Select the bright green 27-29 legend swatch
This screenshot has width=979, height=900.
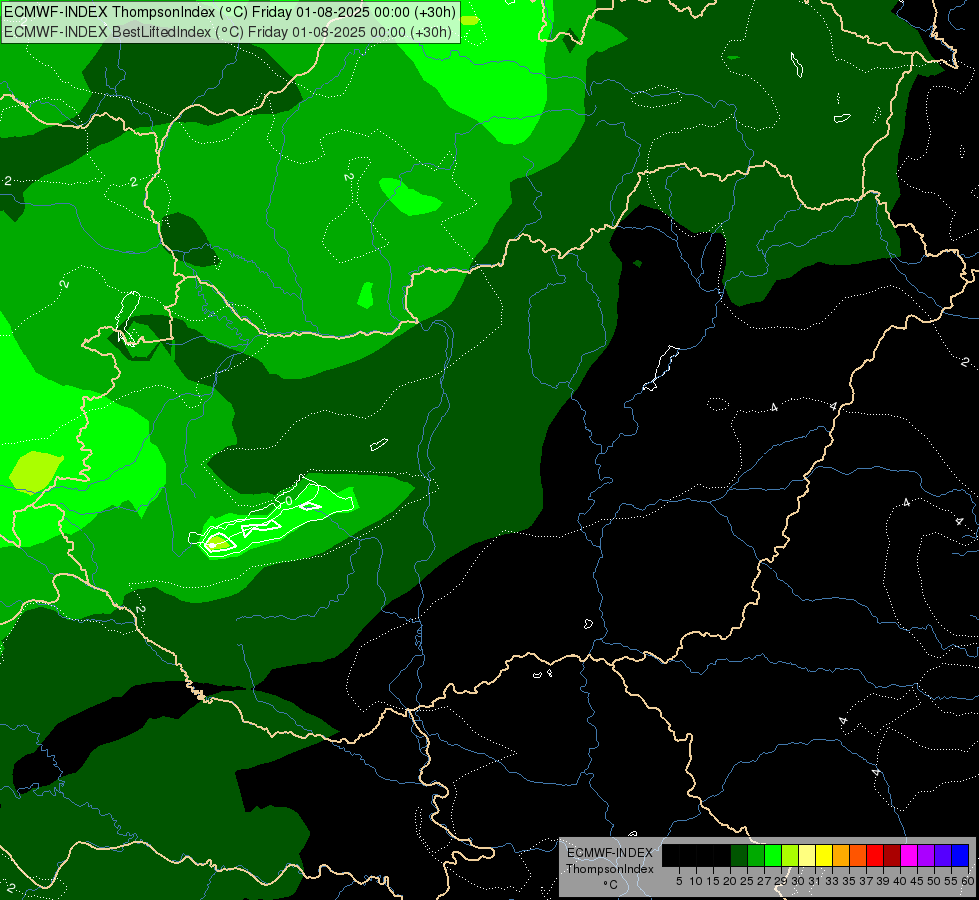773,855
